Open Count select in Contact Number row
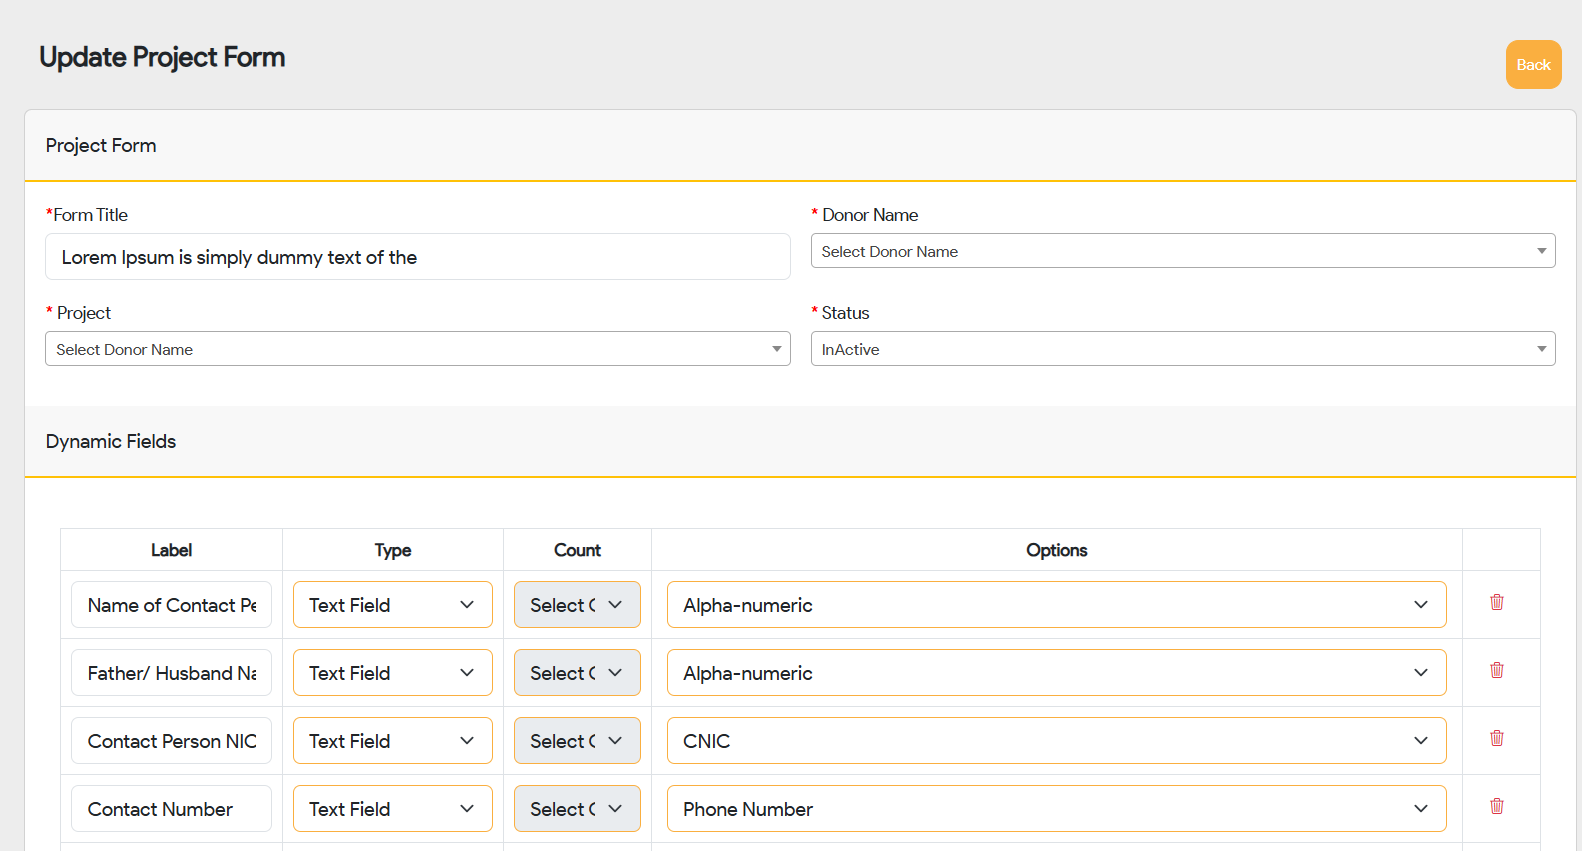Viewport: 1582px width, 851px height. pos(577,809)
